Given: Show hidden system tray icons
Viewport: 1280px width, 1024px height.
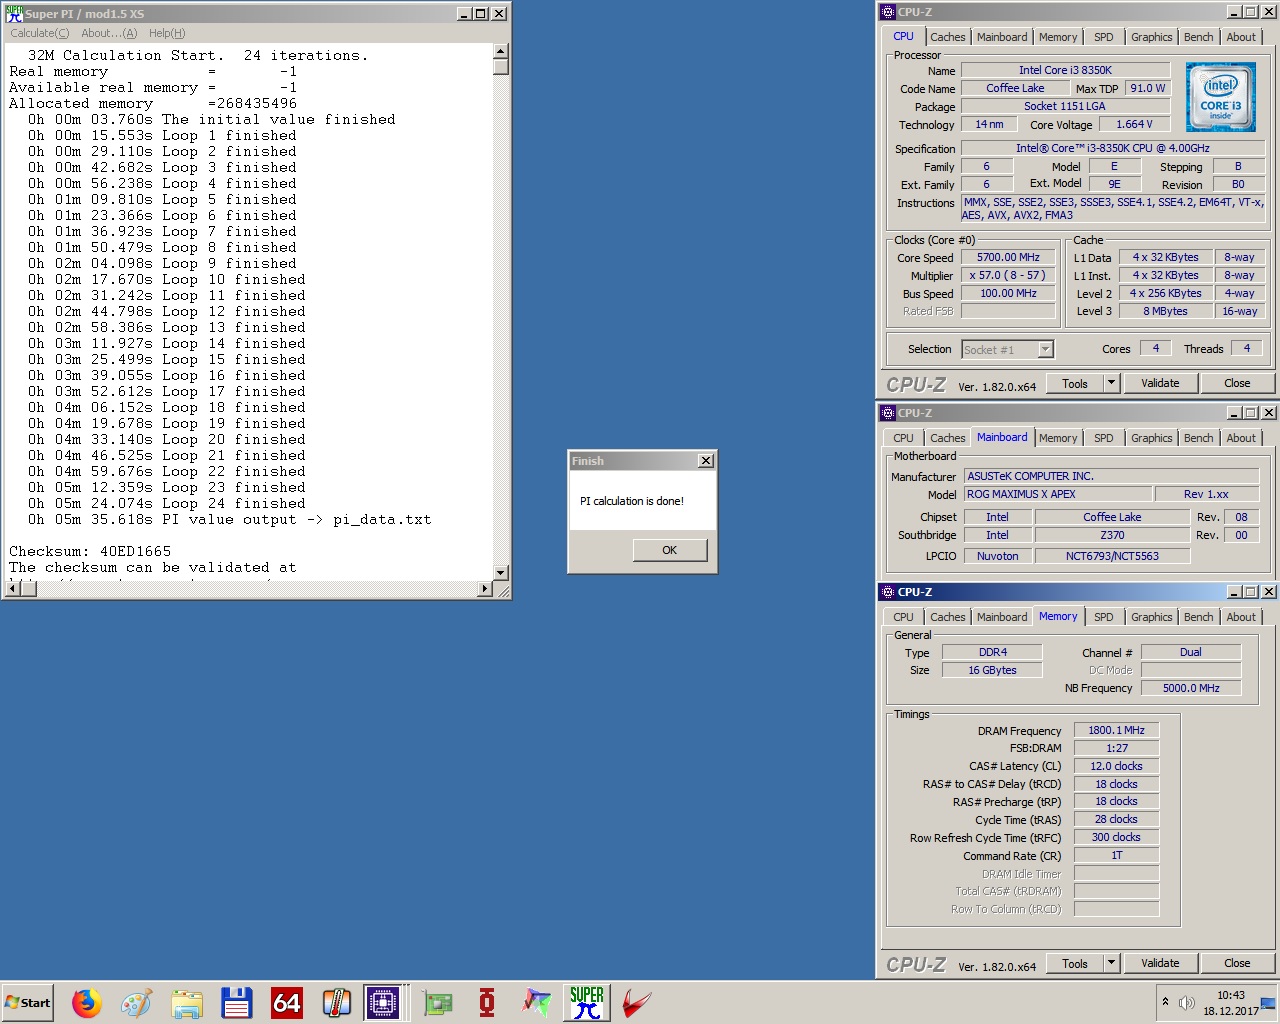Looking at the screenshot, I should (x=1165, y=1001).
